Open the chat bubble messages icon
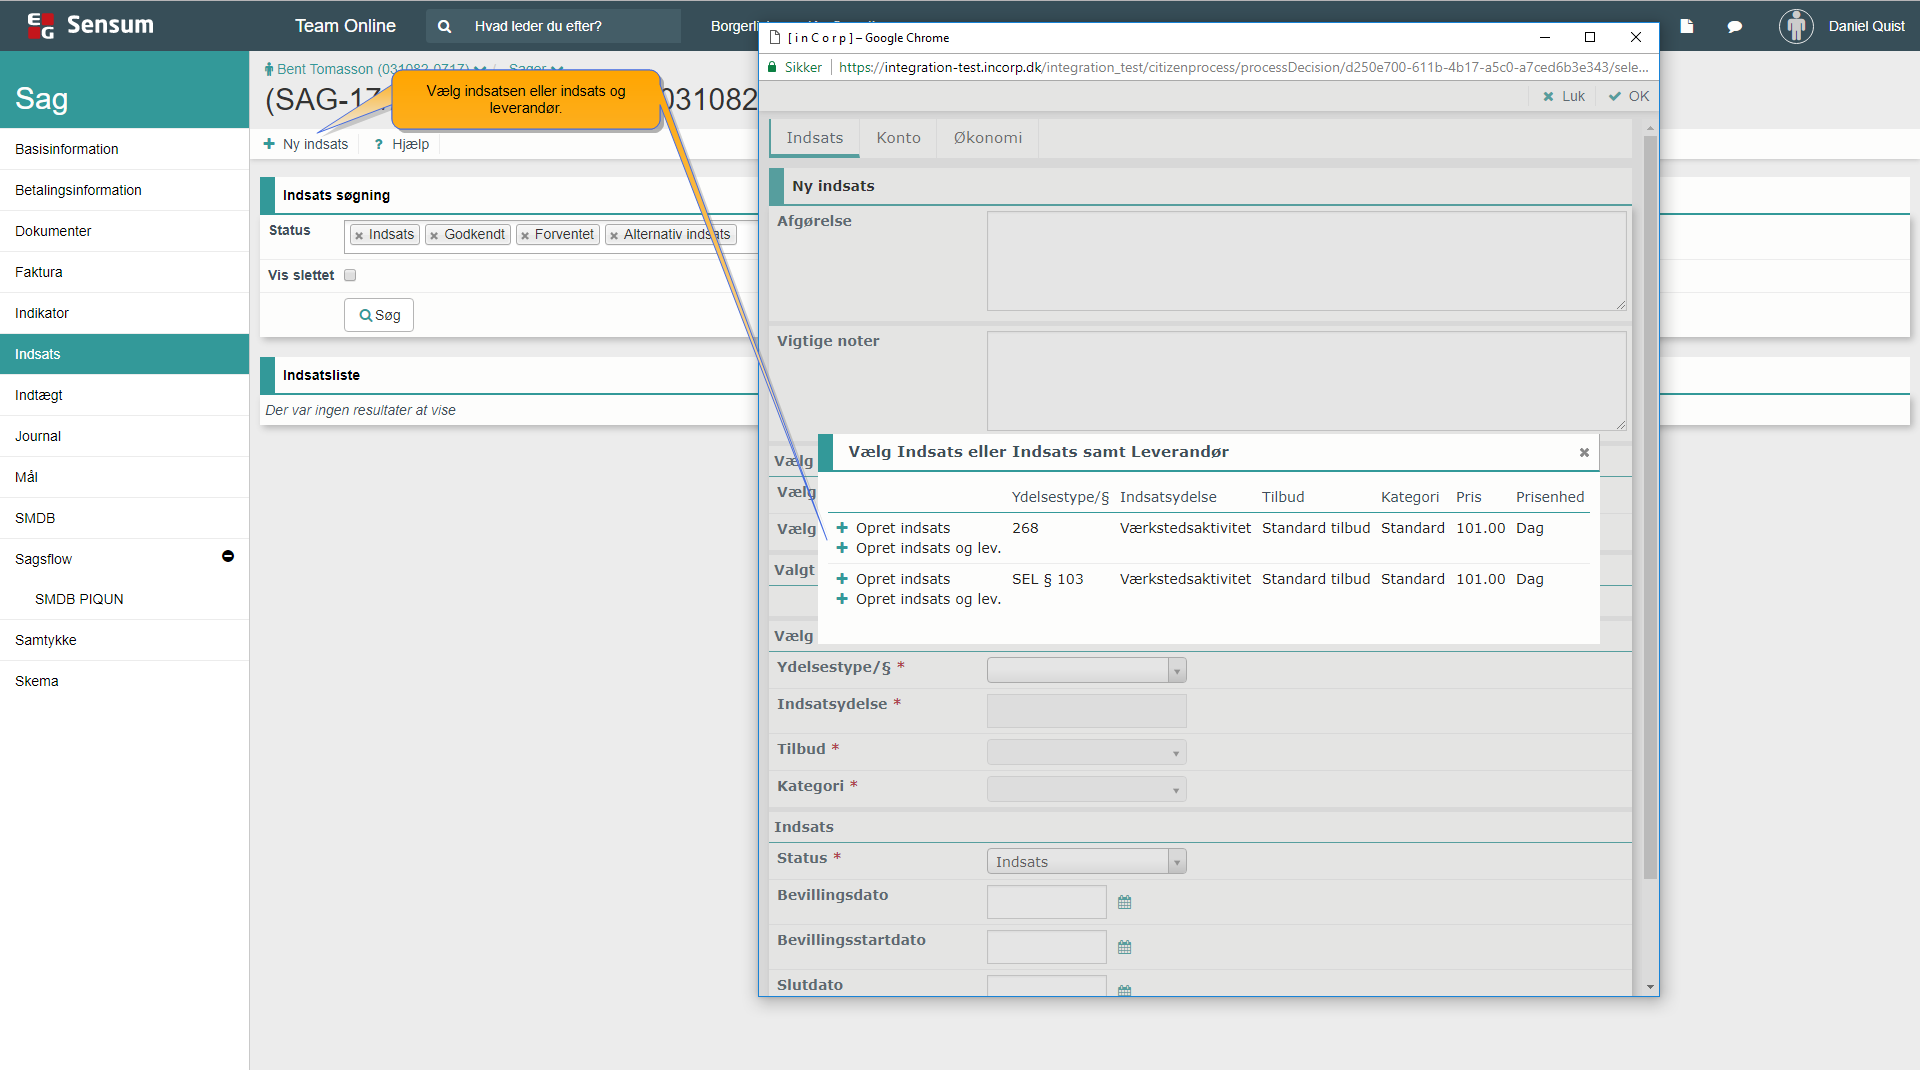This screenshot has width=1920, height=1070. click(x=1735, y=26)
